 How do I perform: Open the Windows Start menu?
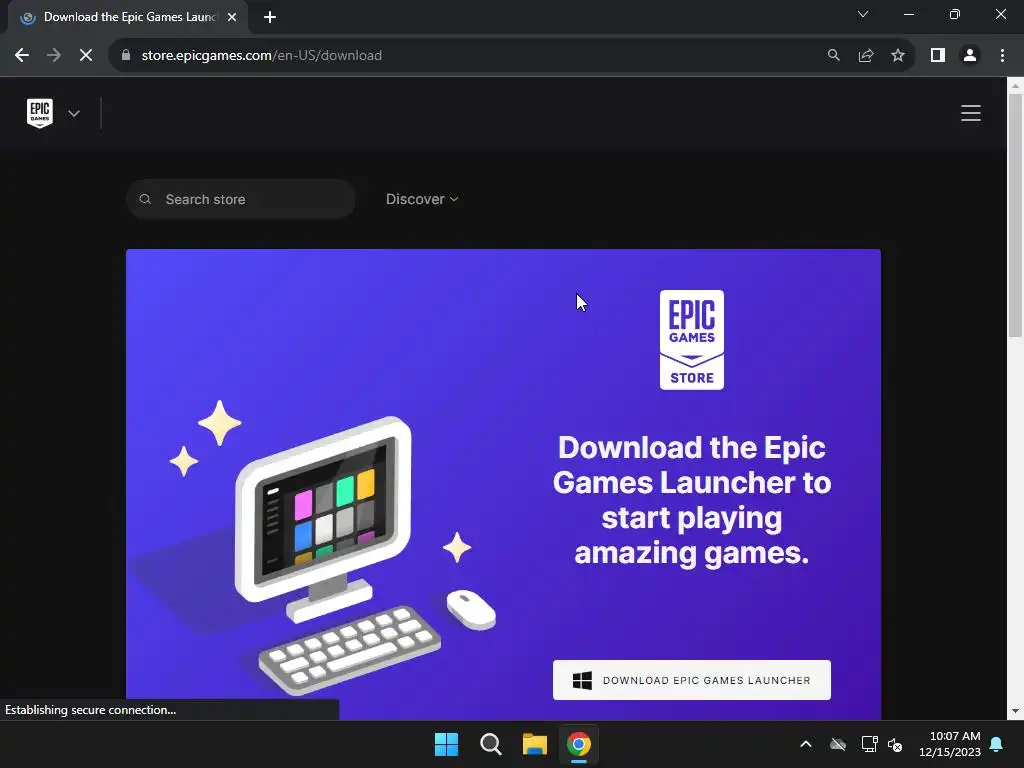click(447, 744)
